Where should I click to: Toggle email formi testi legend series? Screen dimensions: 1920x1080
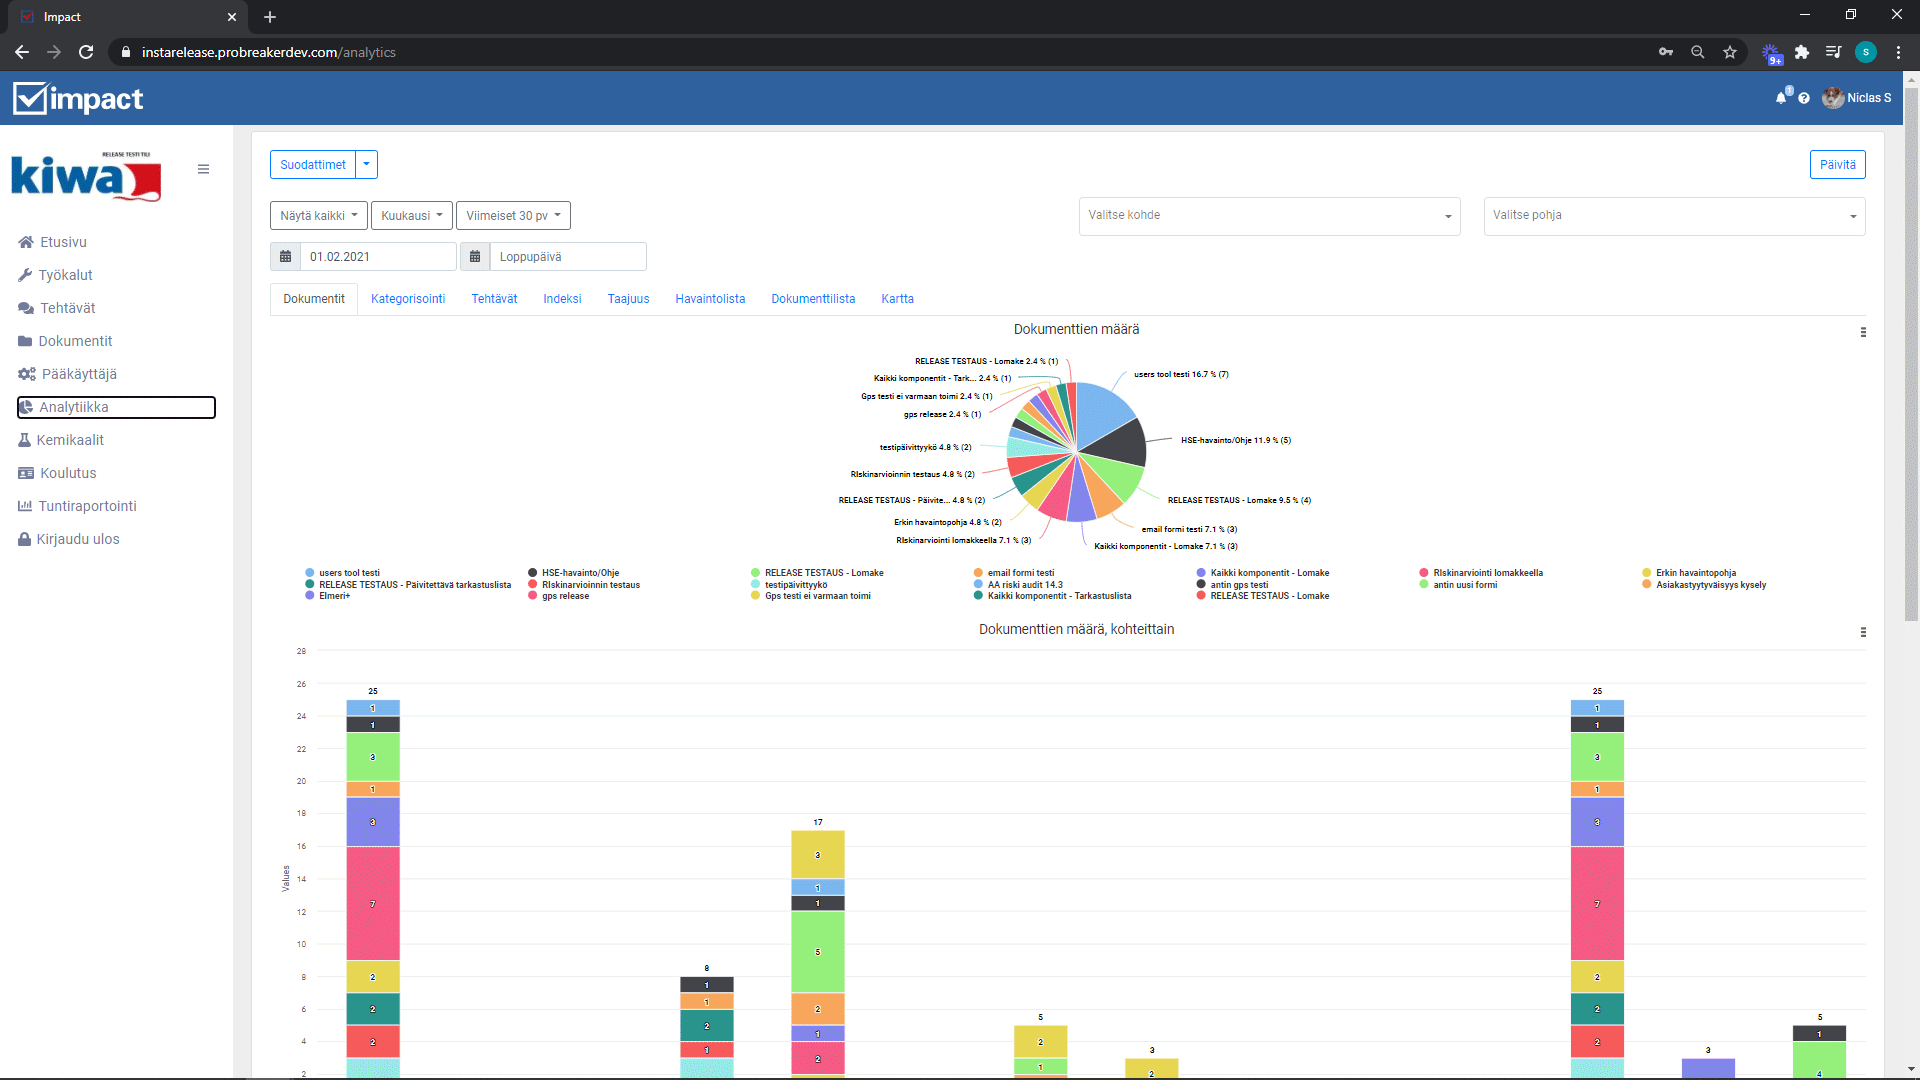(1020, 573)
